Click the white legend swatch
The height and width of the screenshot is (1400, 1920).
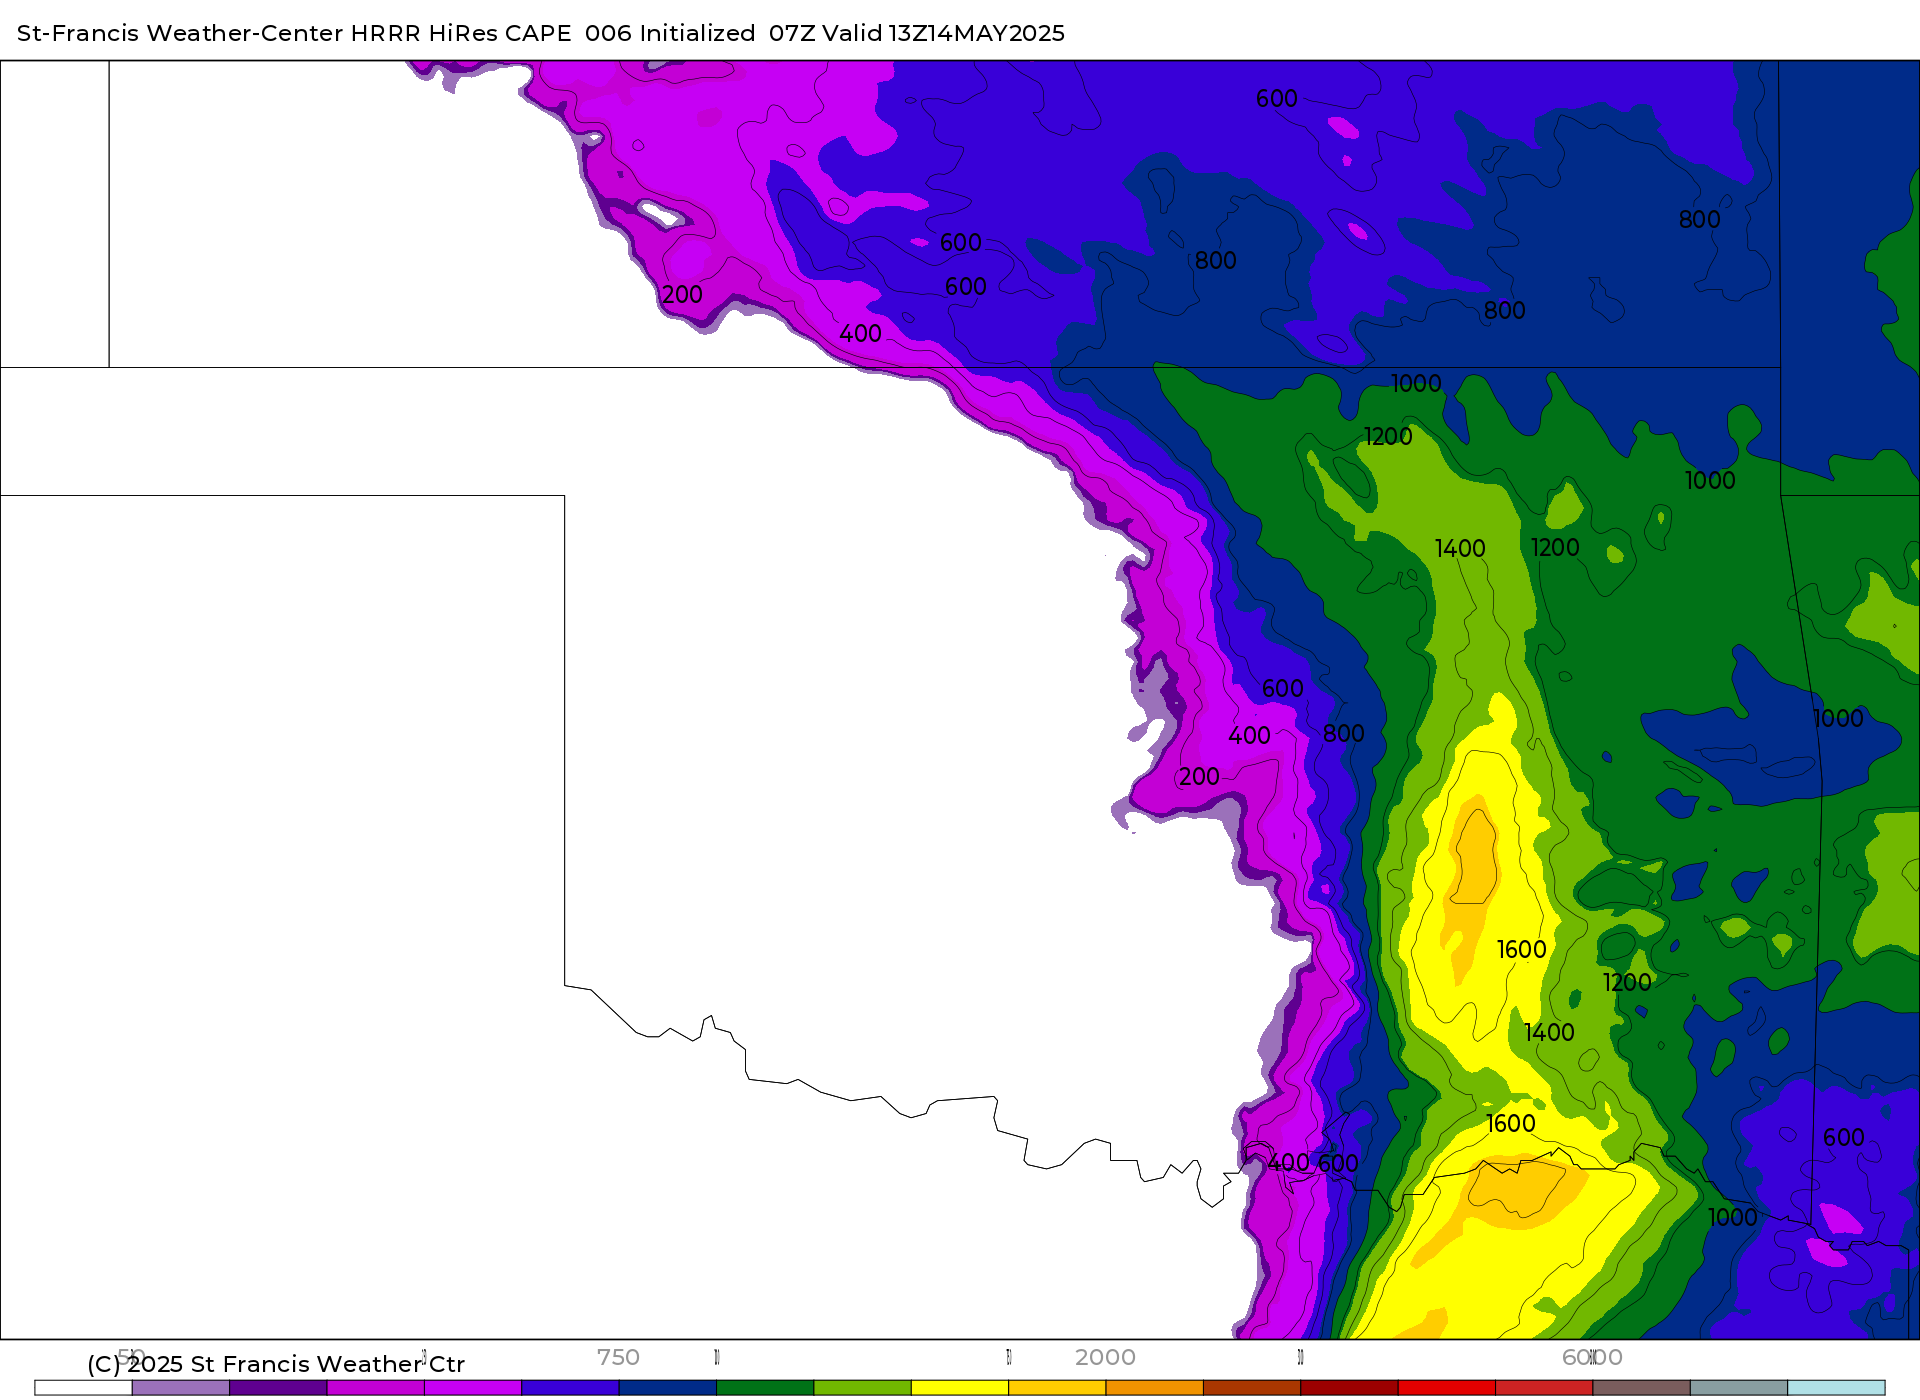coord(83,1388)
